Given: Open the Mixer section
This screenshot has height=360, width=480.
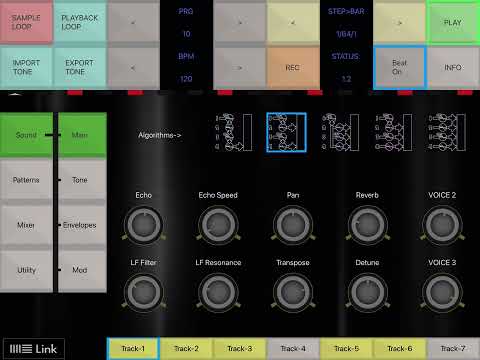Looking at the screenshot, I should 26,225.
